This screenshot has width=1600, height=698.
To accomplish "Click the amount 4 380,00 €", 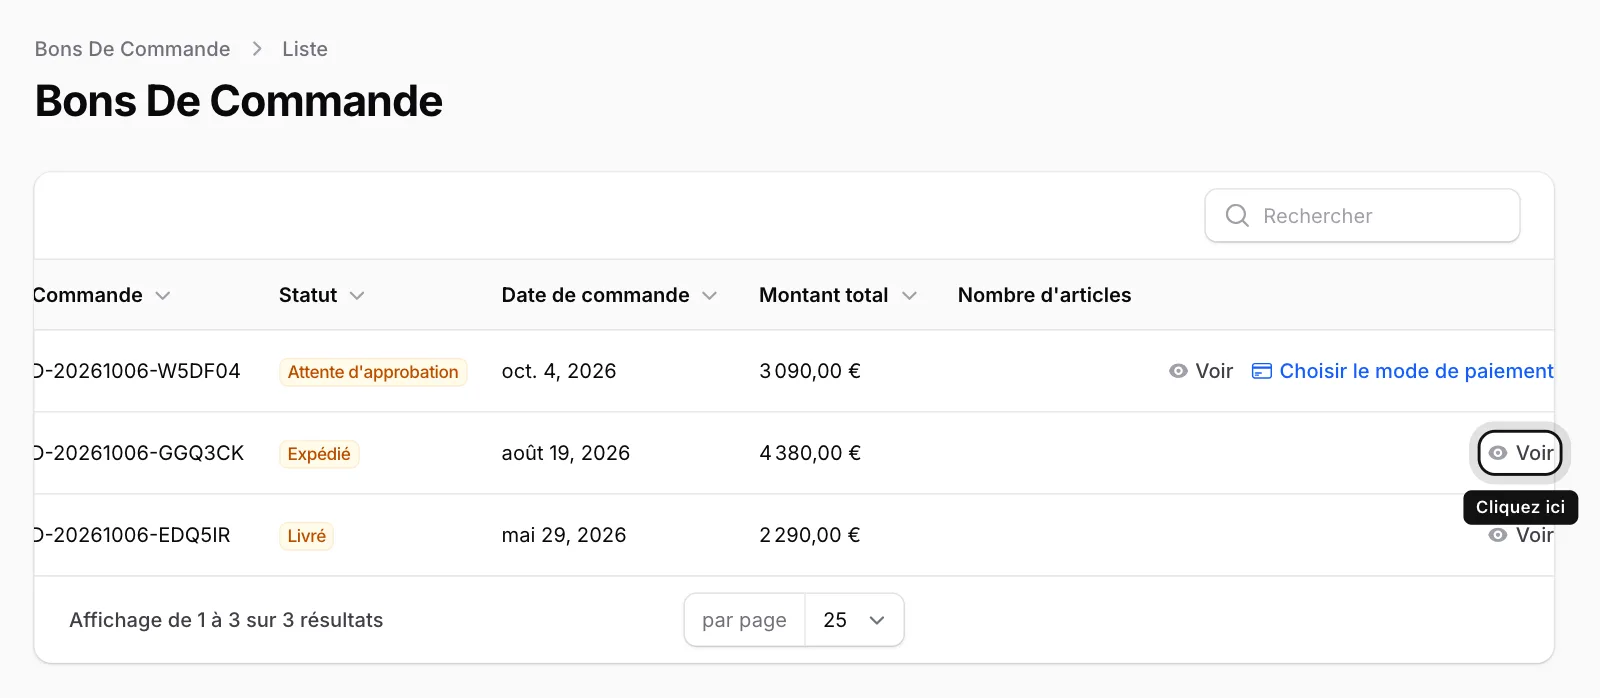I will tap(810, 453).
